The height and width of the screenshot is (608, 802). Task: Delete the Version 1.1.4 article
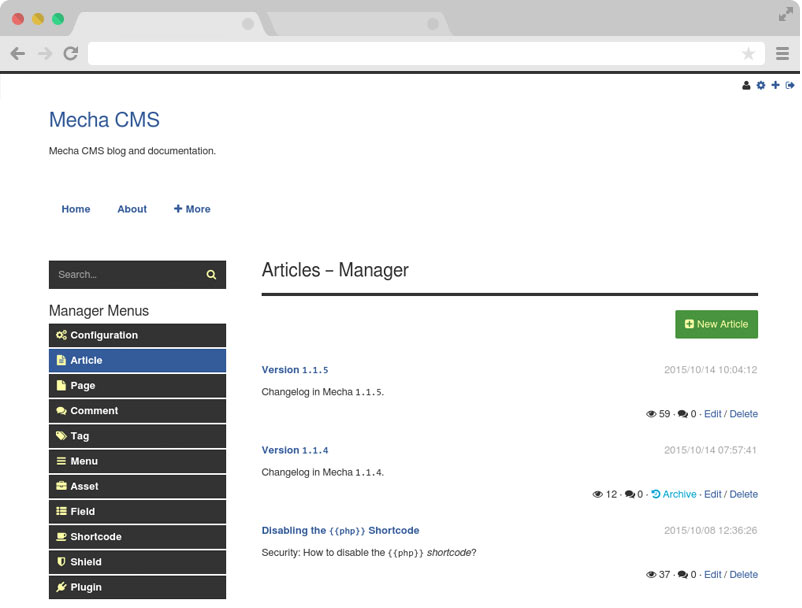tap(744, 494)
